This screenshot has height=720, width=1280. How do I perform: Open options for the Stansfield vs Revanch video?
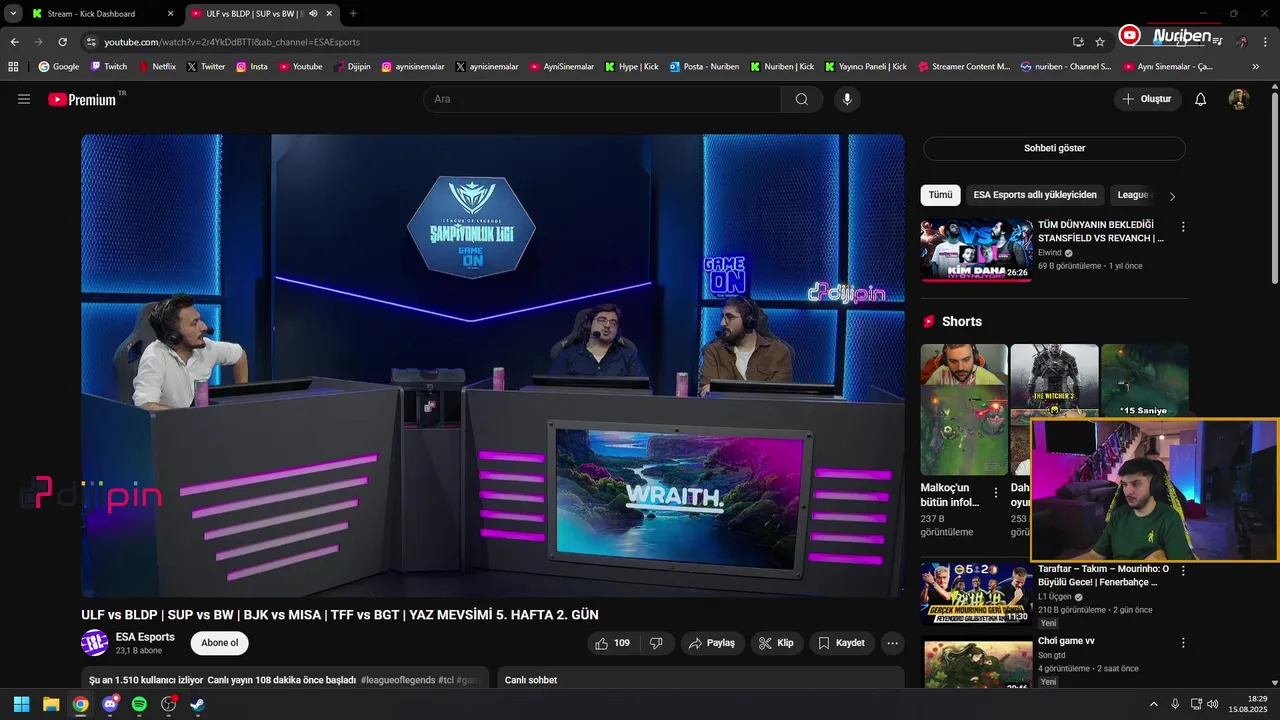[x=1183, y=227]
